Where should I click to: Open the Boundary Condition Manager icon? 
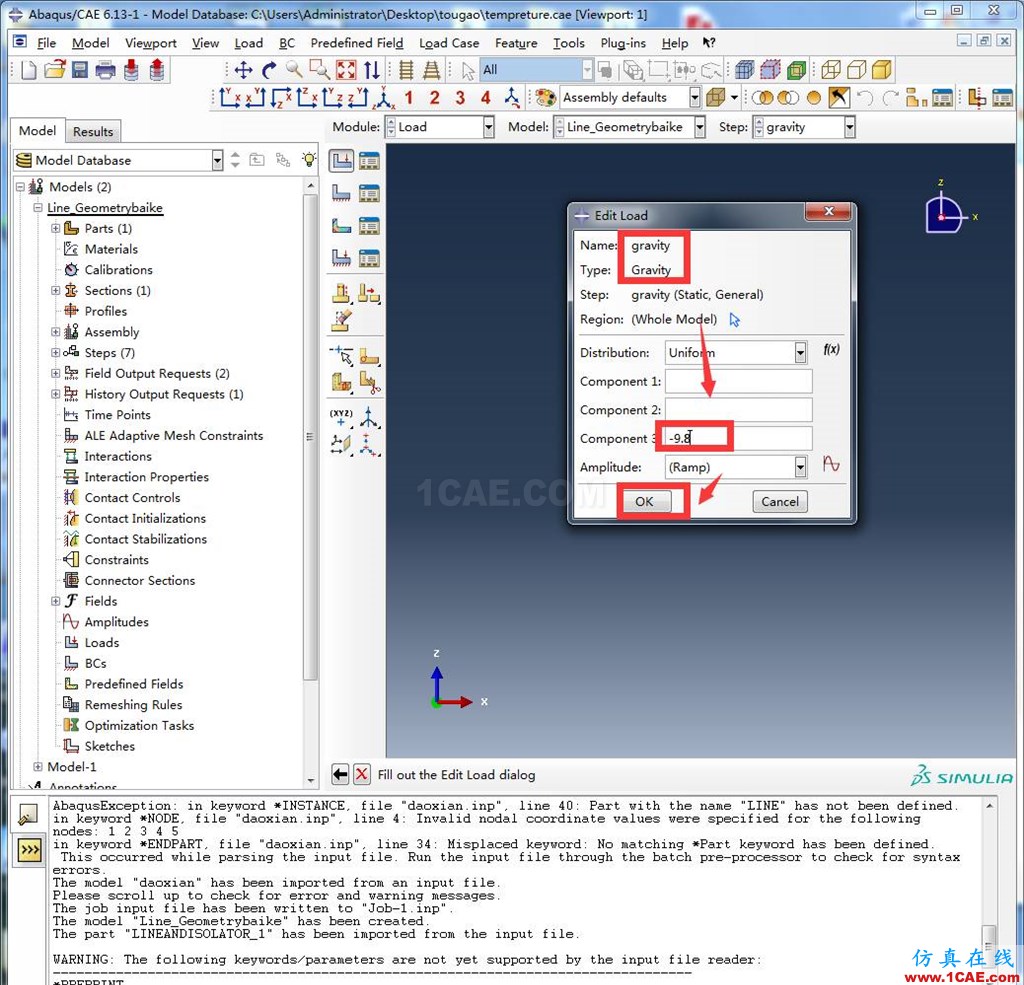click(x=369, y=193)
